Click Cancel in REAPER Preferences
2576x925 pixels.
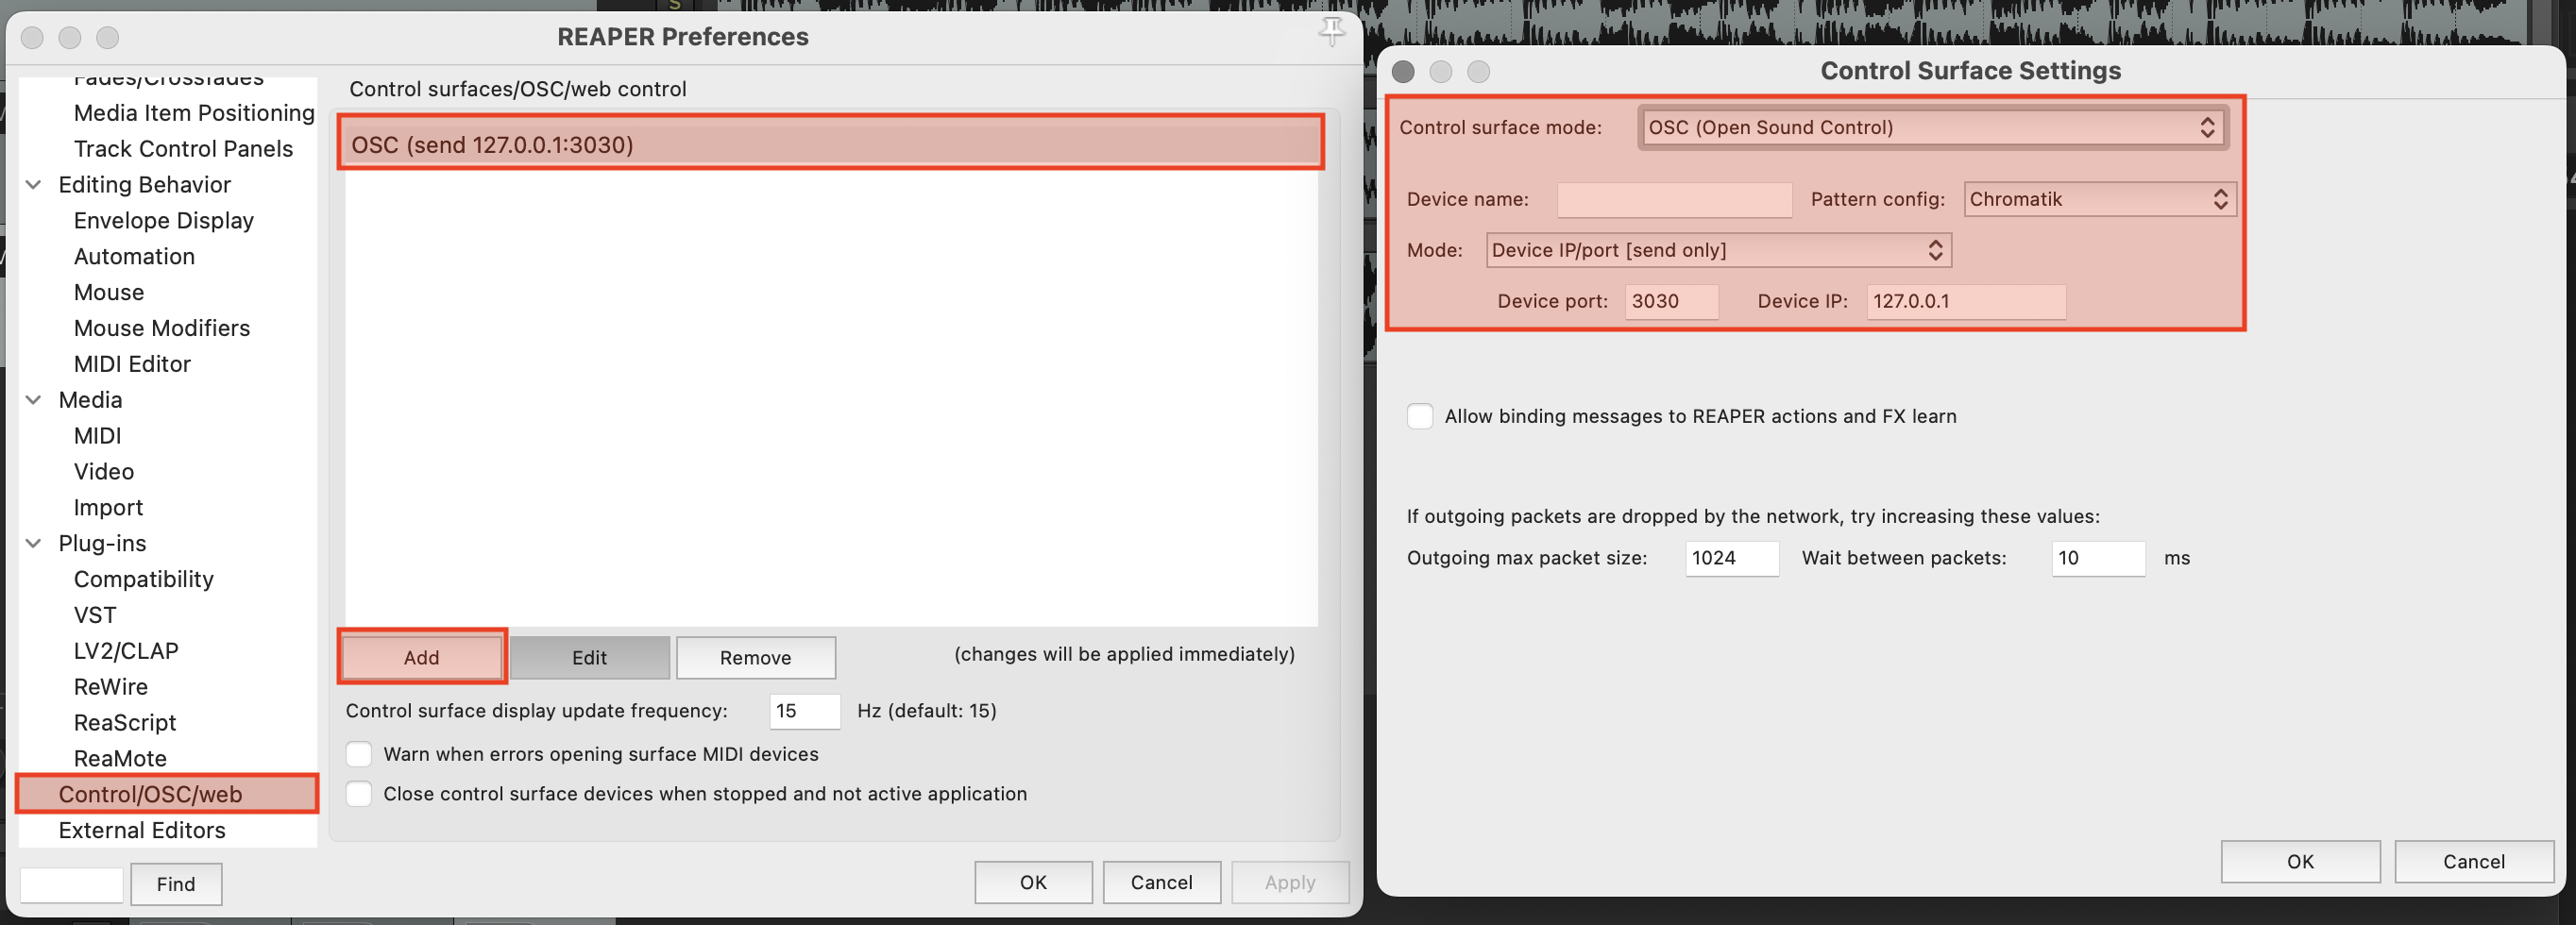click(x=1161, y=882)
